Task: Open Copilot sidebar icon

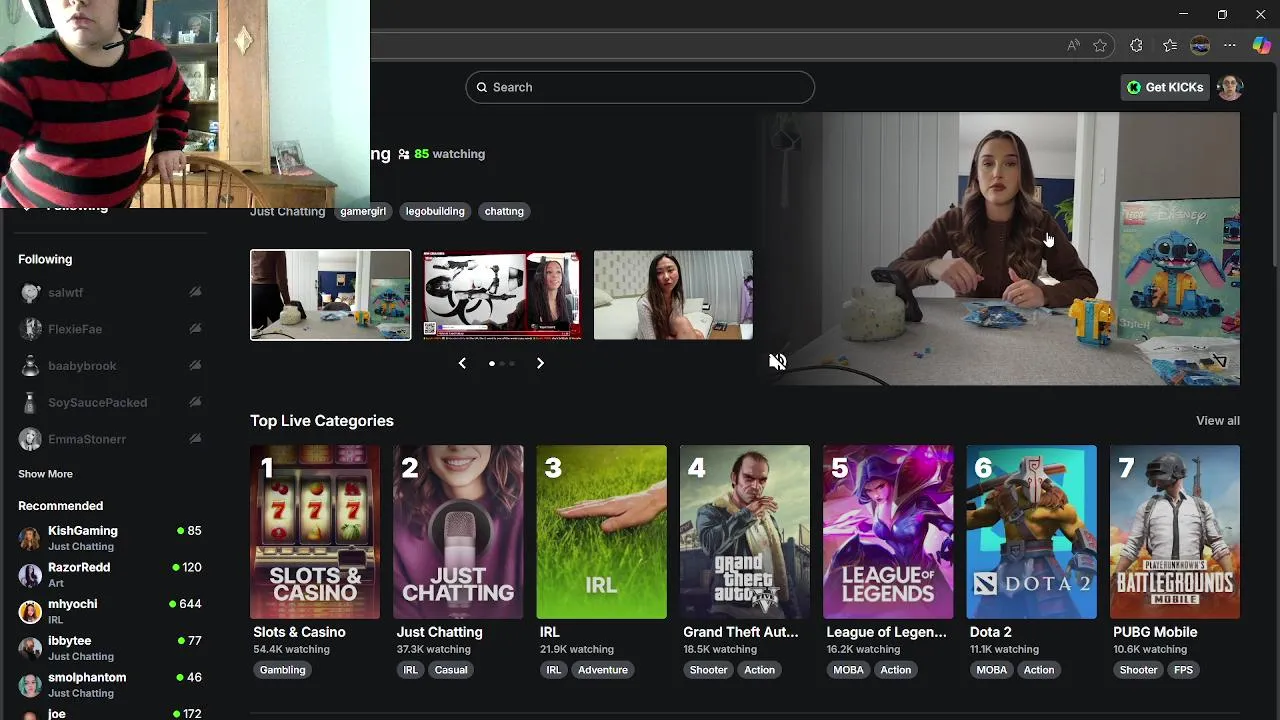Action: [1262, 45]
